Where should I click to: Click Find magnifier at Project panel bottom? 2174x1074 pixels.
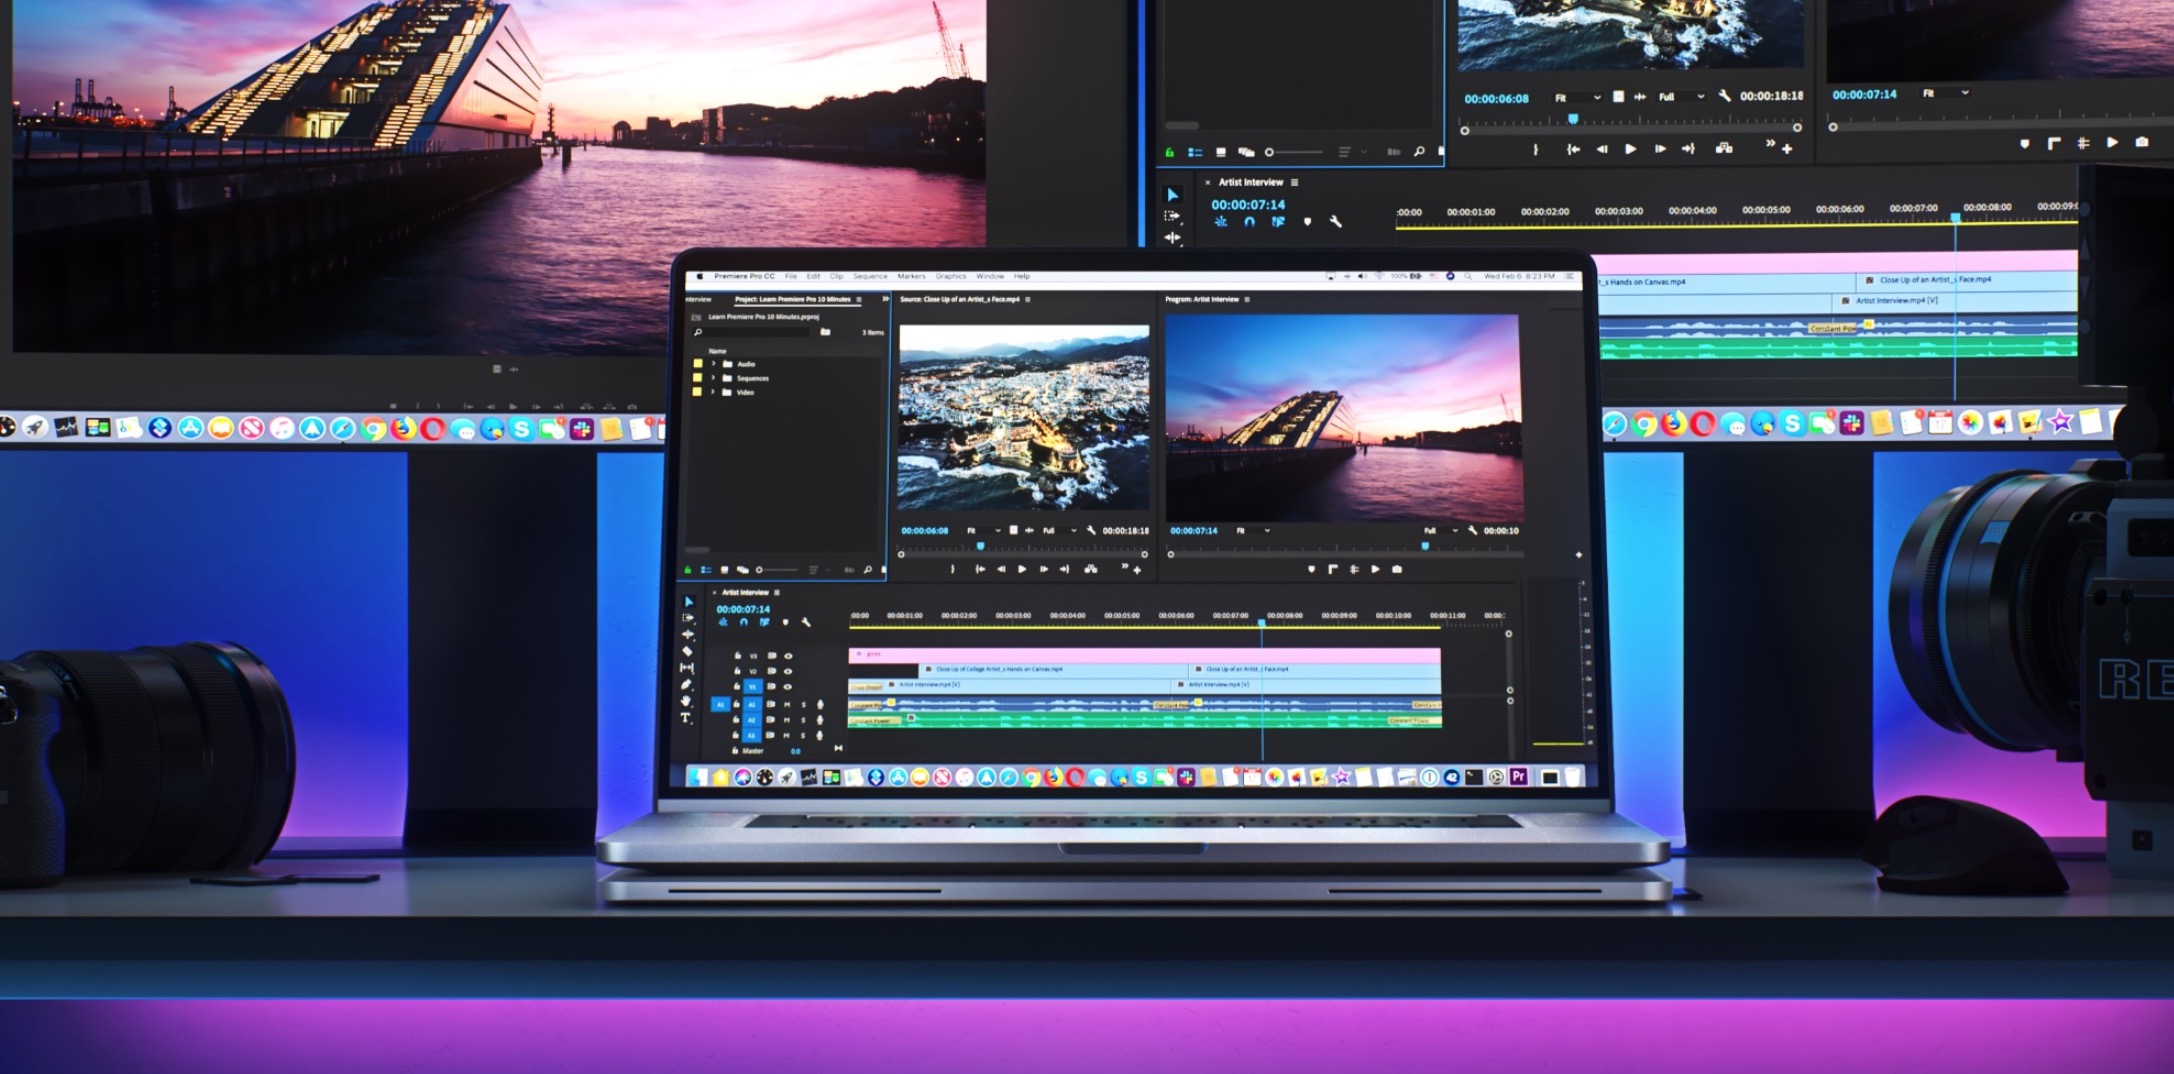coord(867,570)
